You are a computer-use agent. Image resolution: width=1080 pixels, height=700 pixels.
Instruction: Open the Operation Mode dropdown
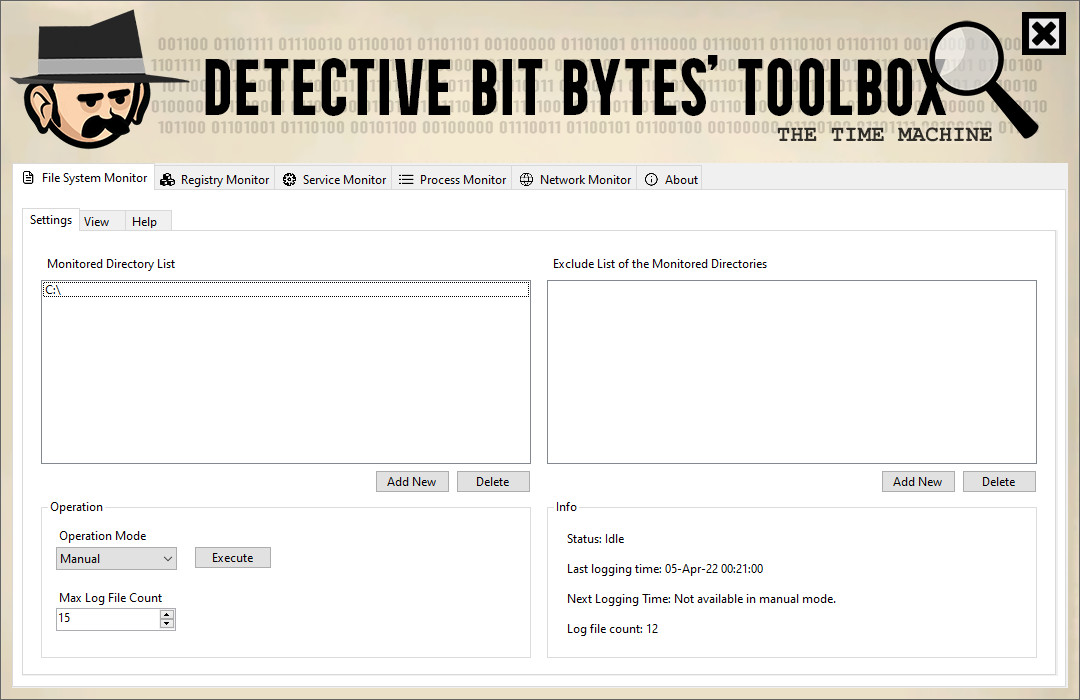click(x=166, y=558)
